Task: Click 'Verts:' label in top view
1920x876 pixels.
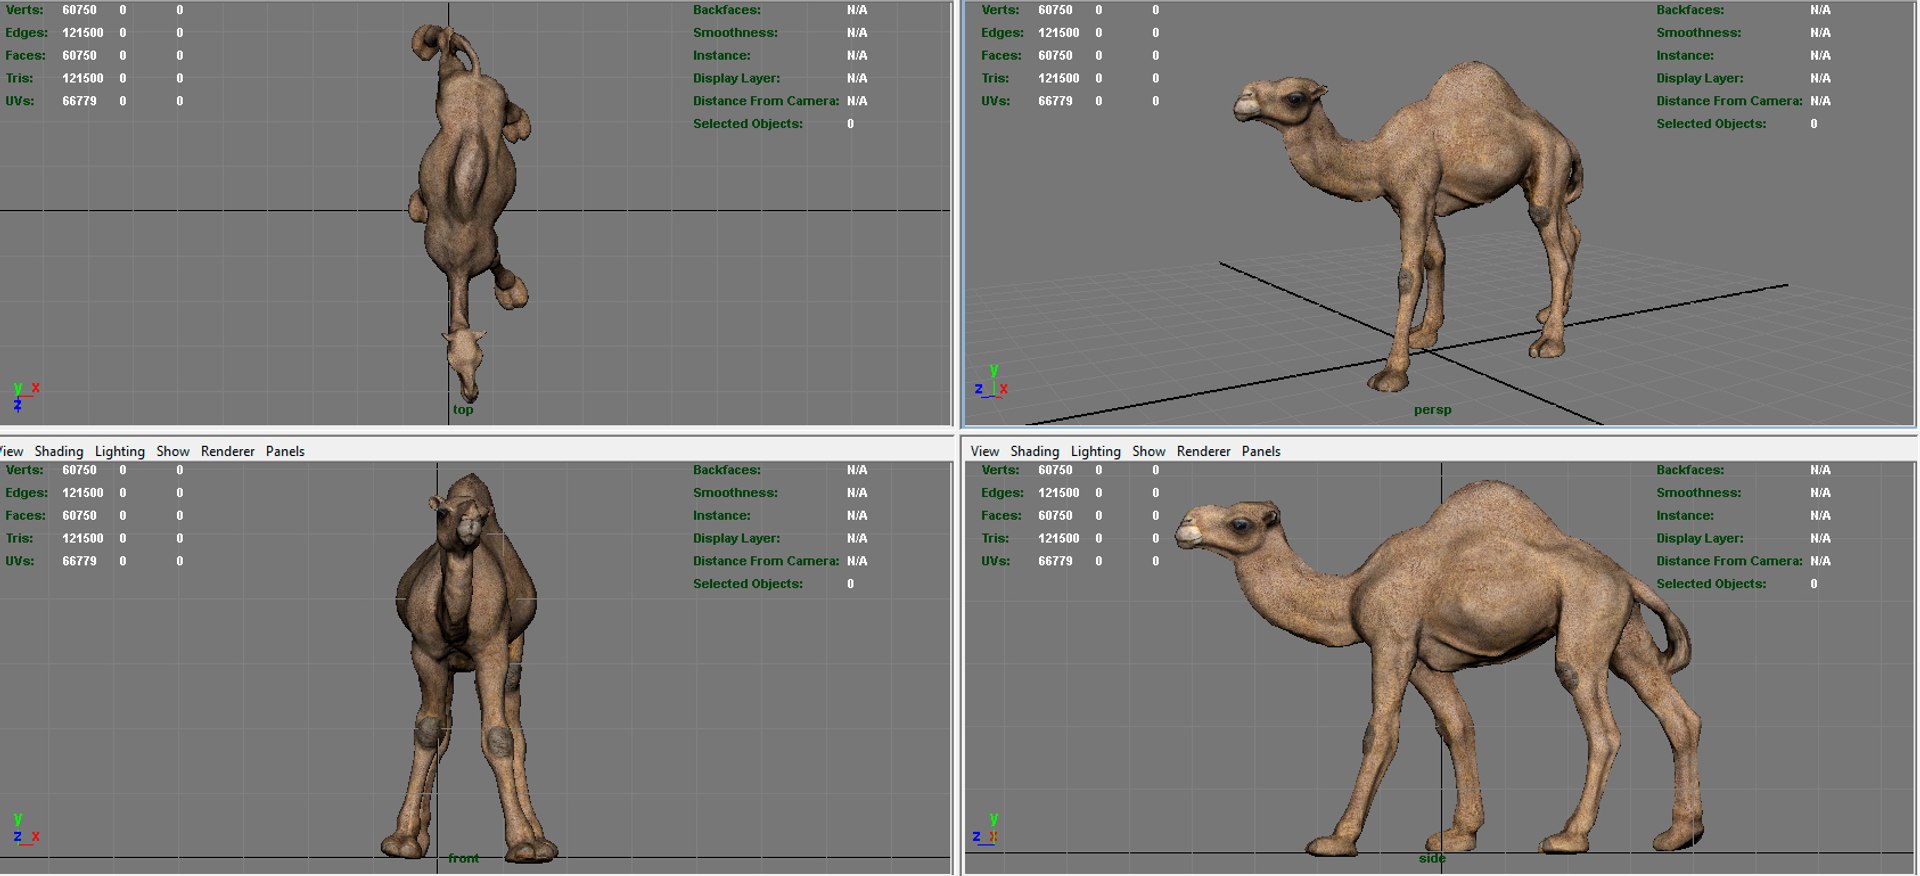Action: pos(24,10)
